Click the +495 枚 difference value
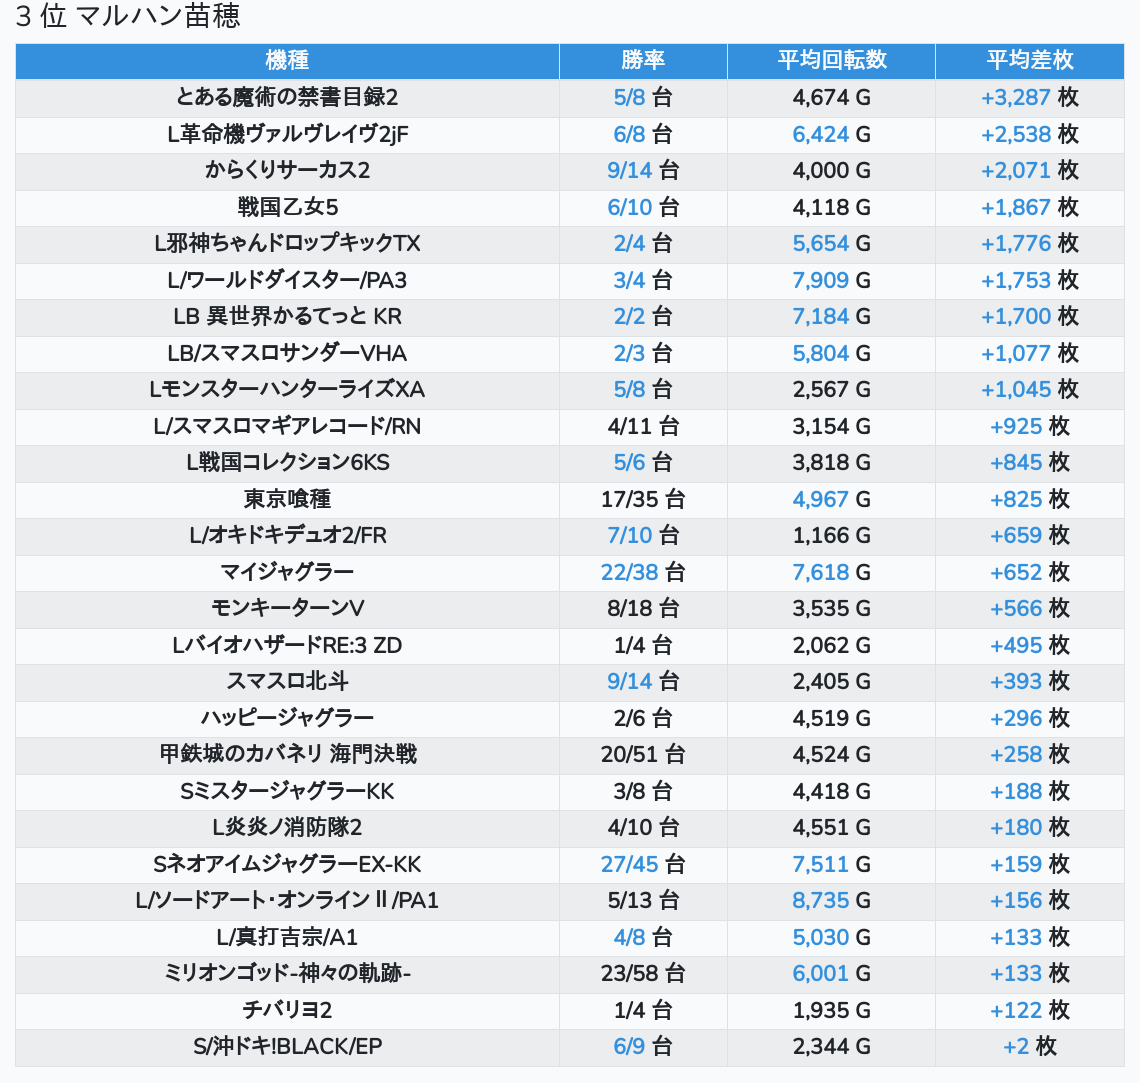This screenshot has width=1140, height=1083. tap(1029, 645)
